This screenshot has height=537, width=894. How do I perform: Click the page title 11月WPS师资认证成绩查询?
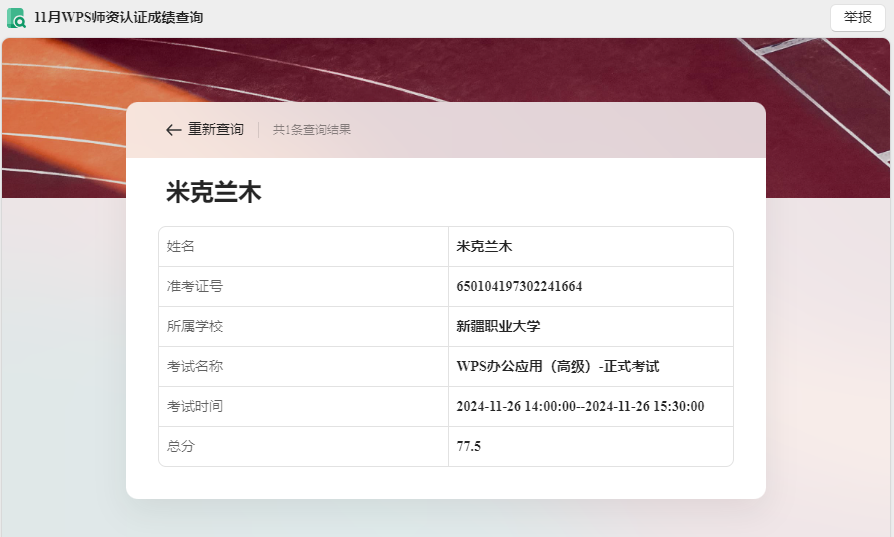tap(118, 18)
